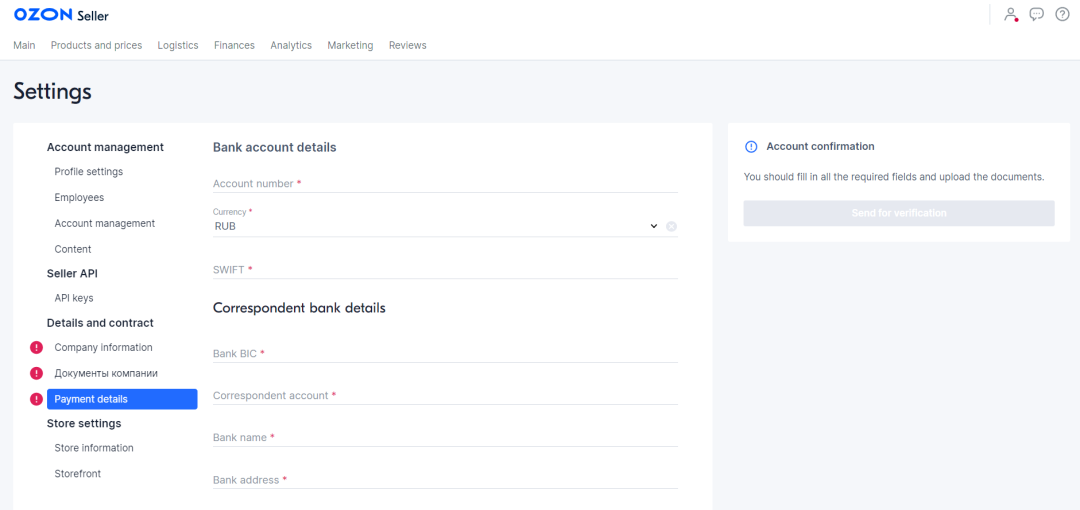
Task: Open the Products and prices menu
Action: pyautogui.click(x=96, y=45)
